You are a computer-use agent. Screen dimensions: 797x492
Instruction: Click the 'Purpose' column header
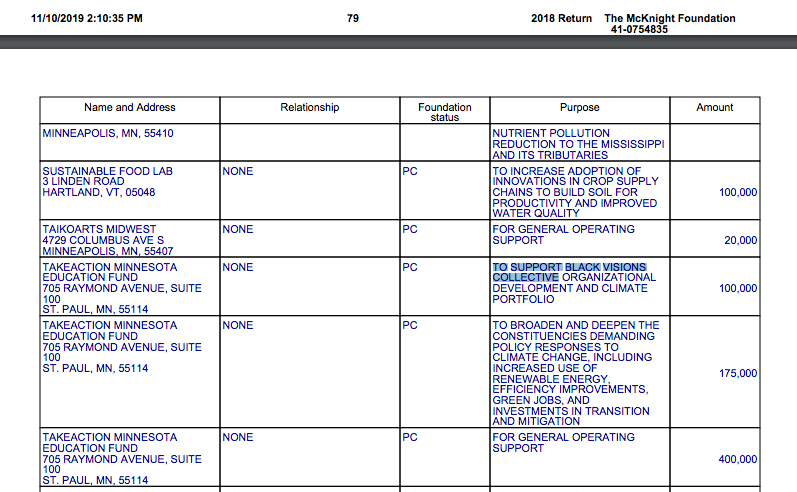pyautogui.click(x=579, y=107)
